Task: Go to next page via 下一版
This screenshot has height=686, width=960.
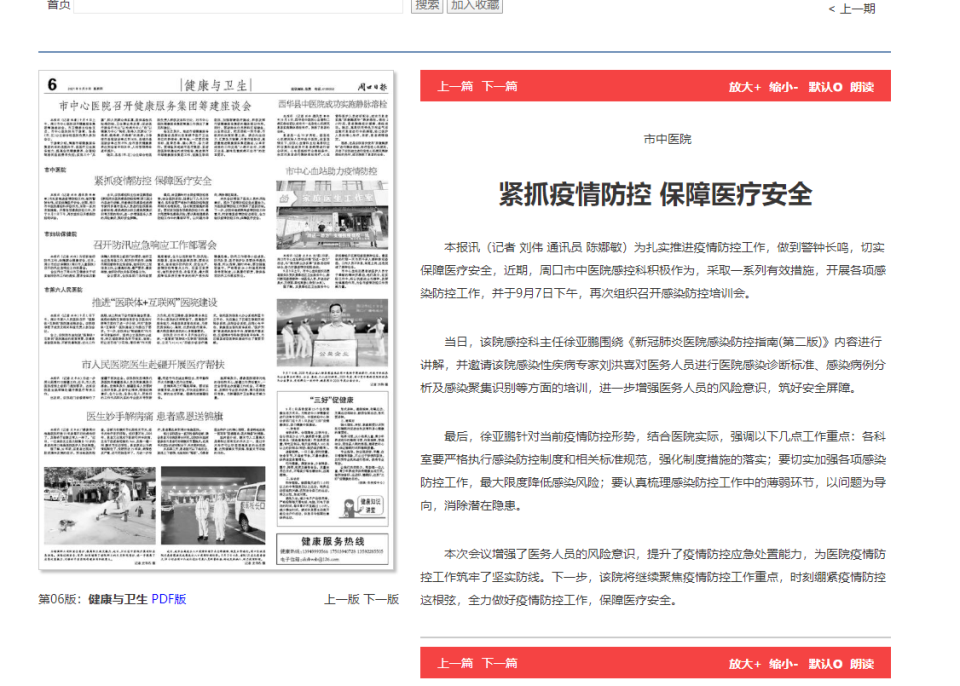Action: (381, 600)
